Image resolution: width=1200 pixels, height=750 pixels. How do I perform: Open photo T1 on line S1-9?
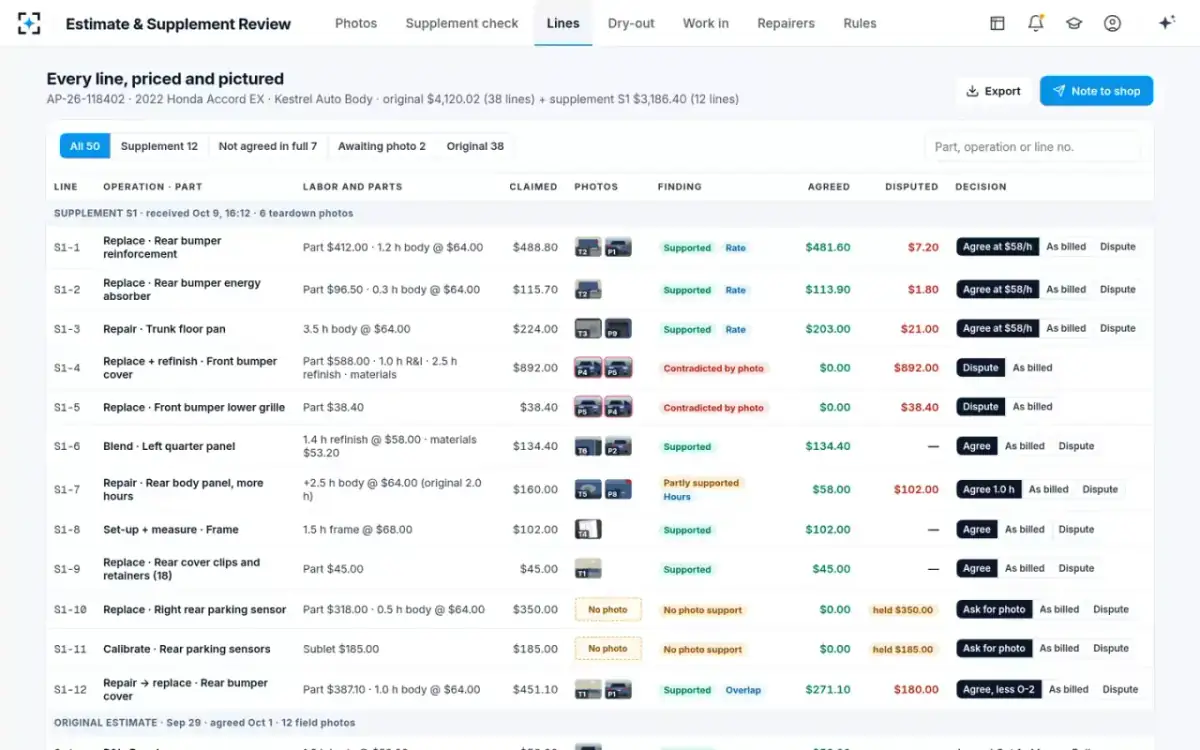coord(588,569)
